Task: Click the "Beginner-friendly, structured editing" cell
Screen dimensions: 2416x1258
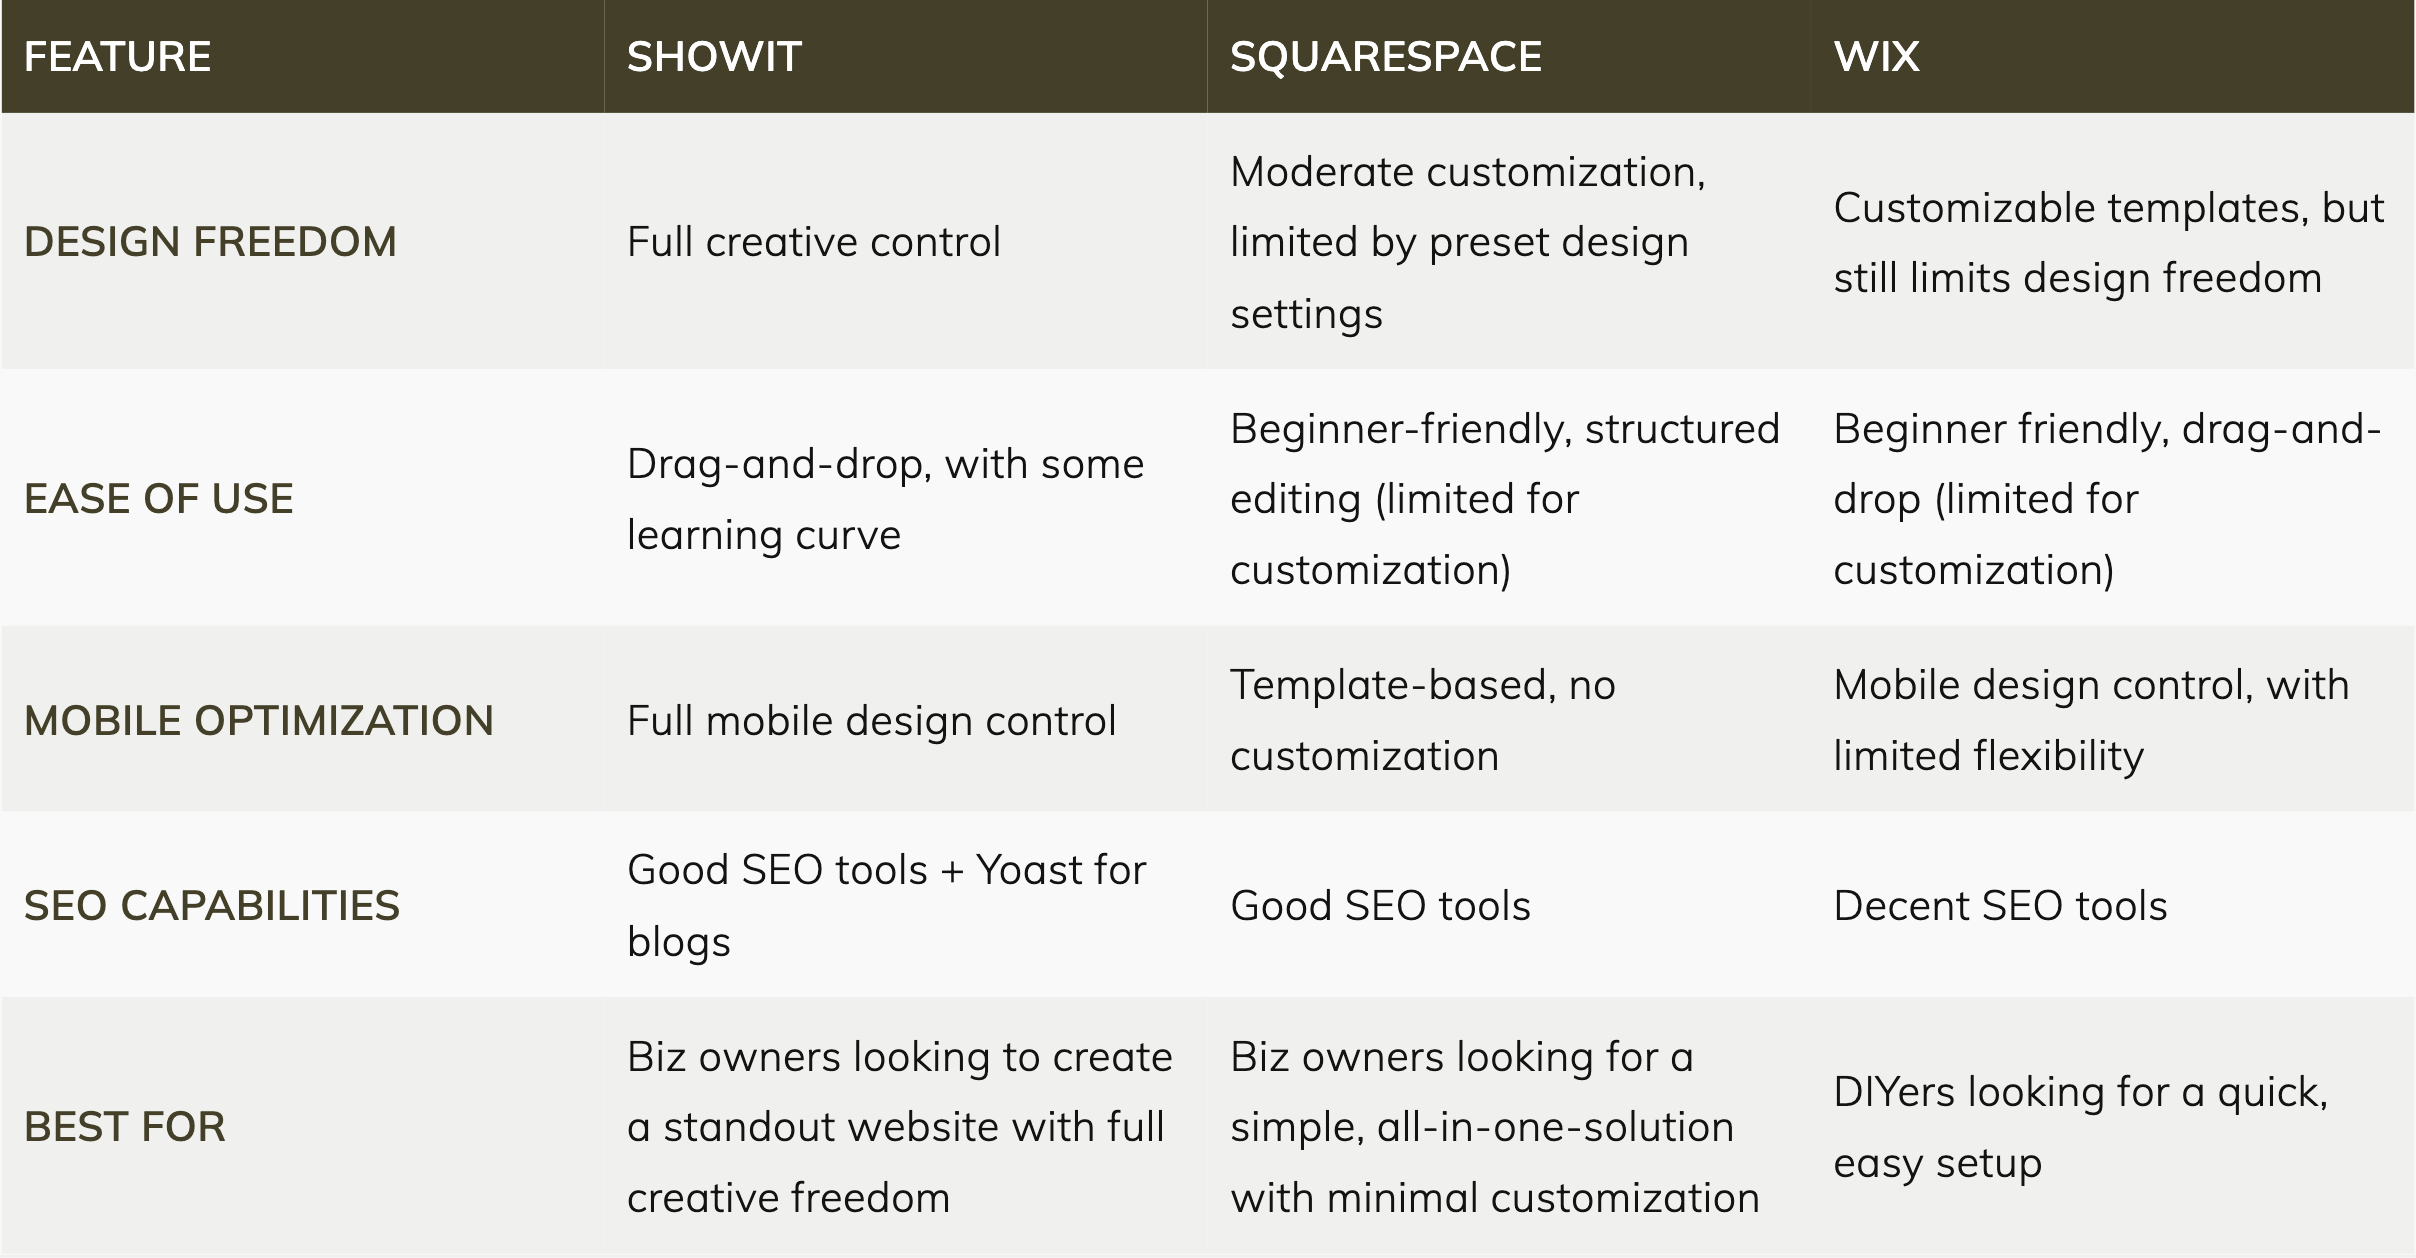Action: (1504, 499)
